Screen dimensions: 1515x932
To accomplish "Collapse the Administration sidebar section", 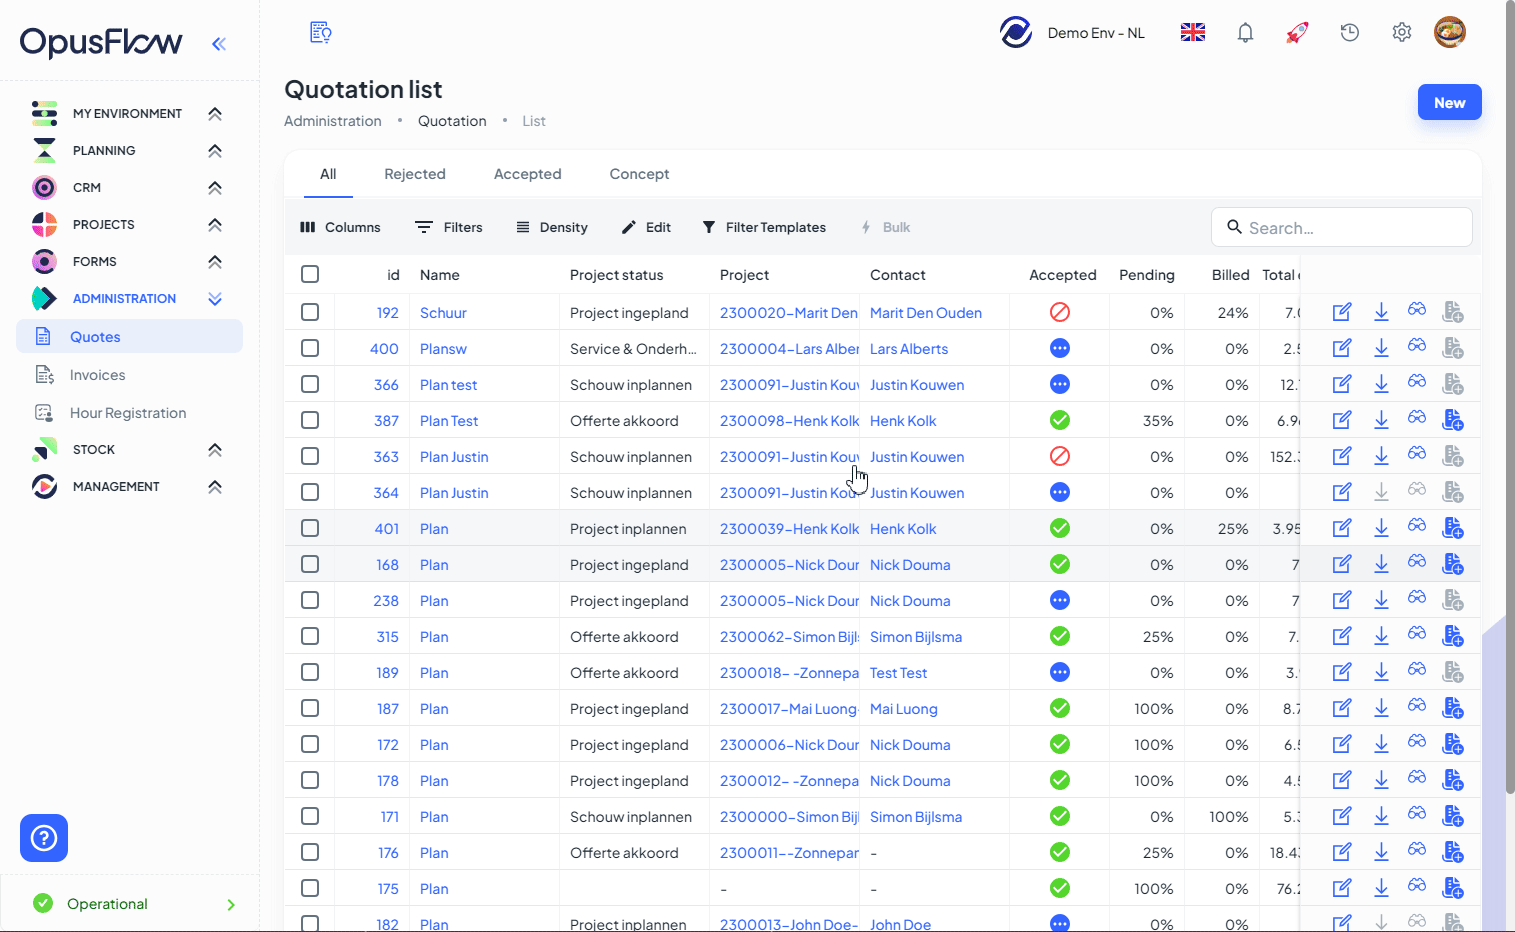I will tap(214, 299).
